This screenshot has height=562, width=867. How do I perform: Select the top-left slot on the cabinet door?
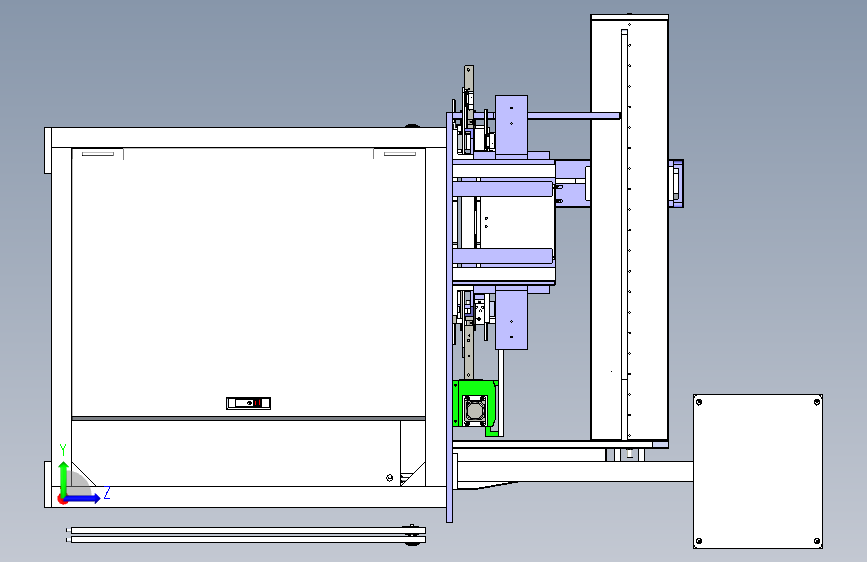[x=98, y=153]
